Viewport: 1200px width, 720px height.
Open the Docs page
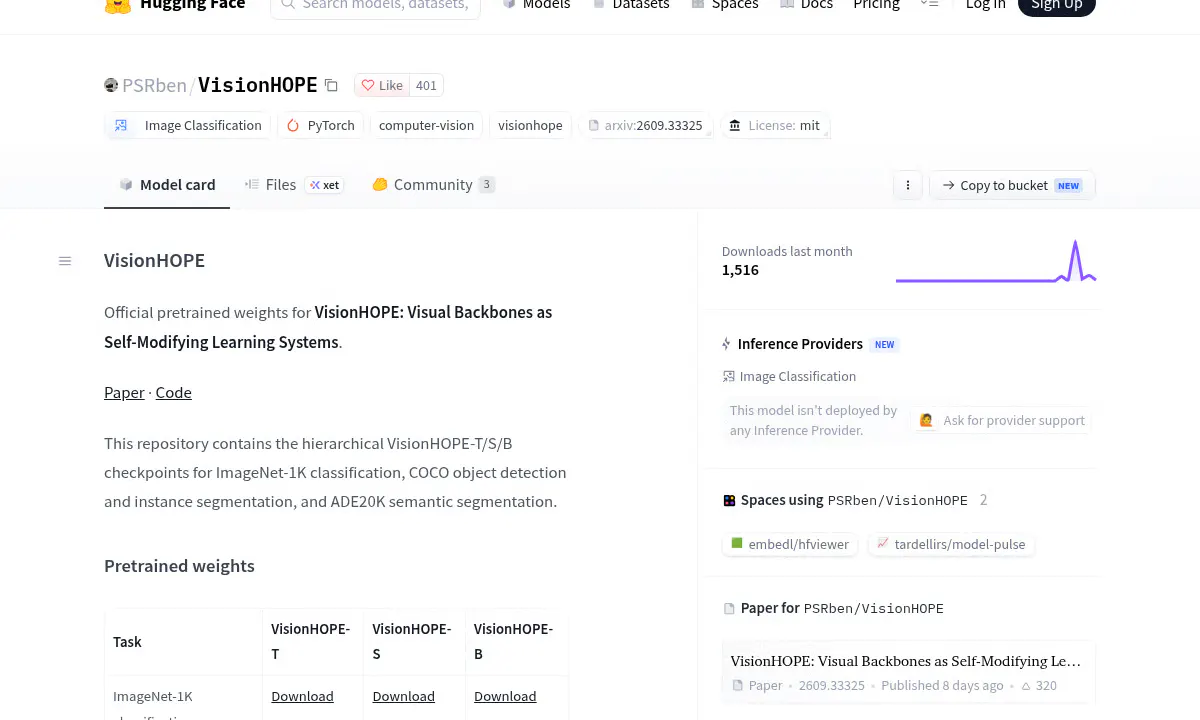pos(806,5)
